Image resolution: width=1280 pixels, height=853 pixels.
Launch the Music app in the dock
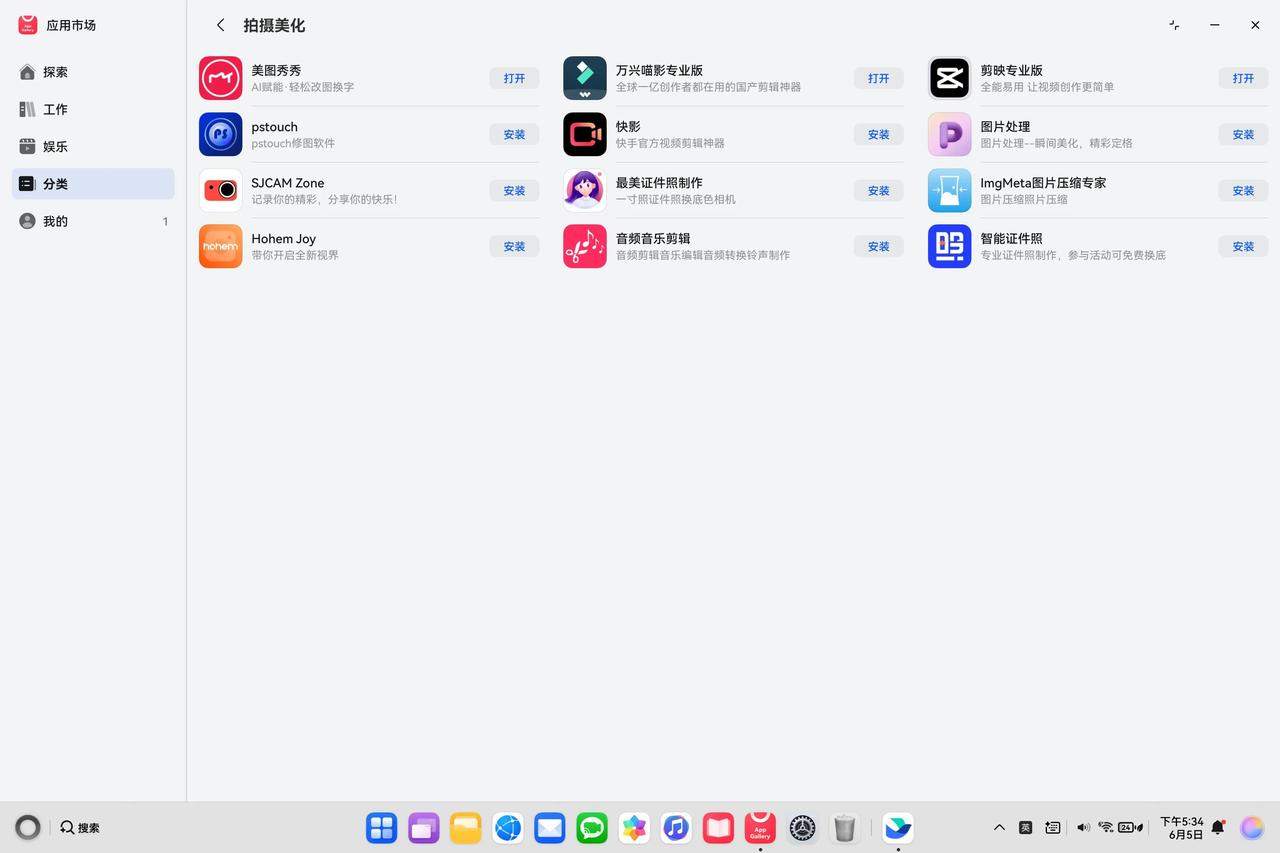pyautogui.click(x=676, y=828)
